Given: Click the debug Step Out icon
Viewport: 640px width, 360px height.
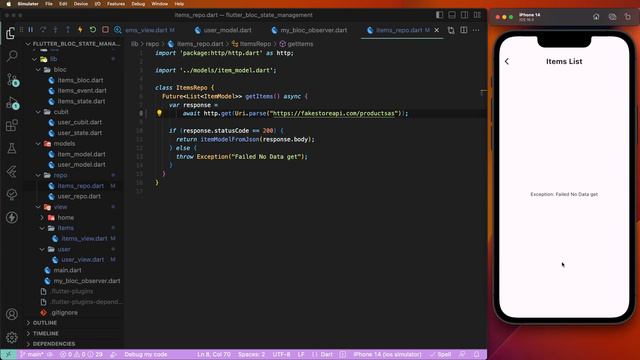Looking at the screenshot, I should click(x=68, y=30).
